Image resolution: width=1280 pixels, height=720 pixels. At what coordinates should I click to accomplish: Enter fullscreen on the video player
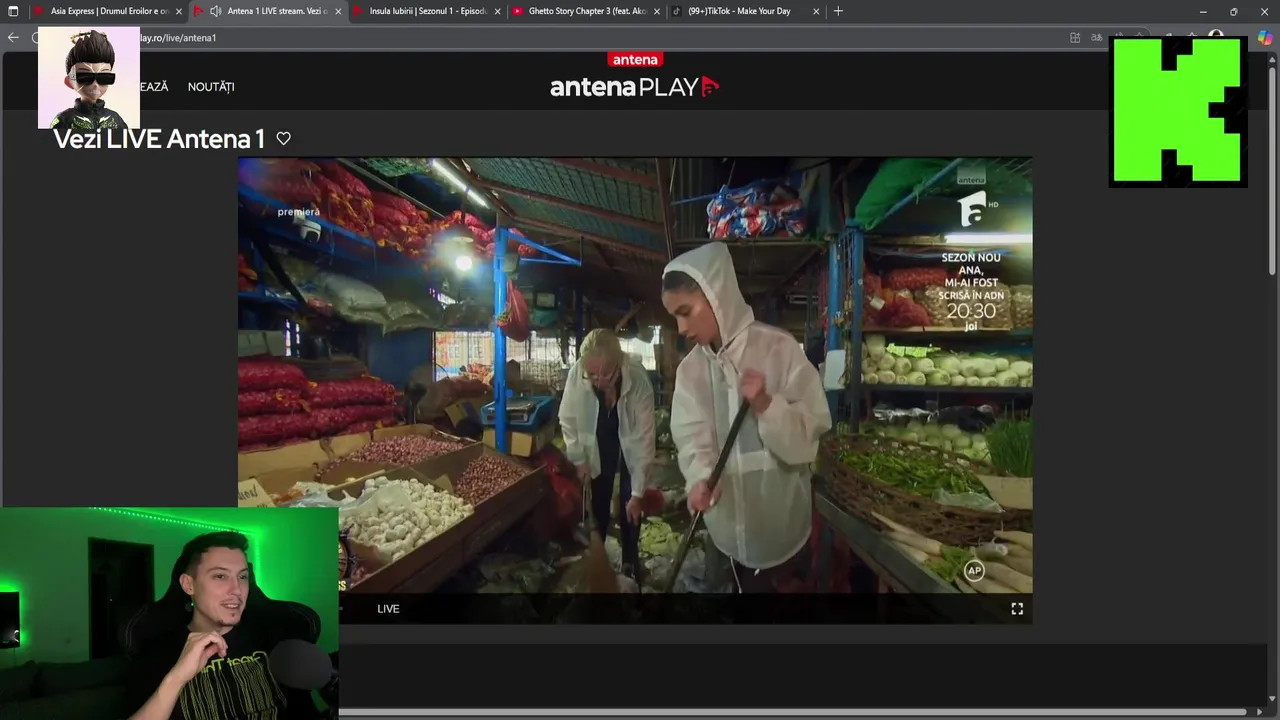pos(1017,608)
